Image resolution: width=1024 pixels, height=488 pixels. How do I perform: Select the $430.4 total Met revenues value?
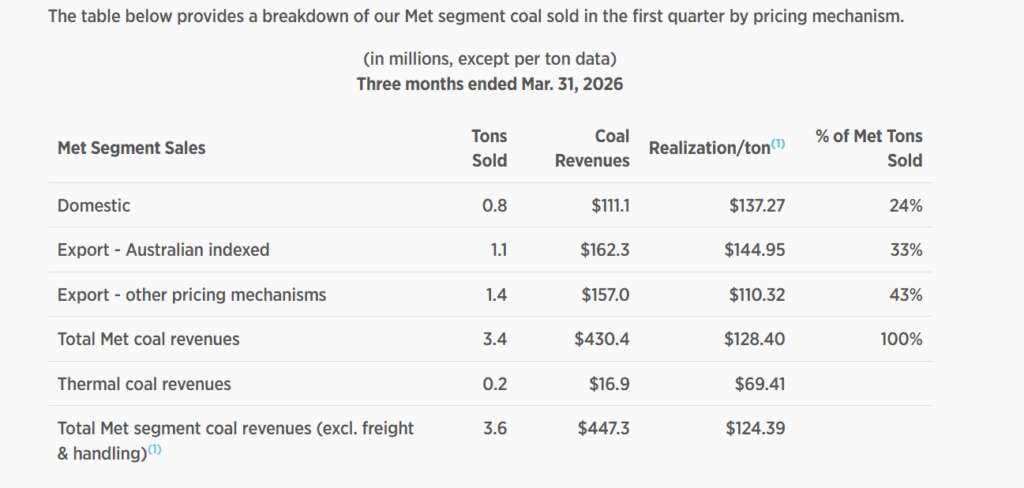click(602, 339)
